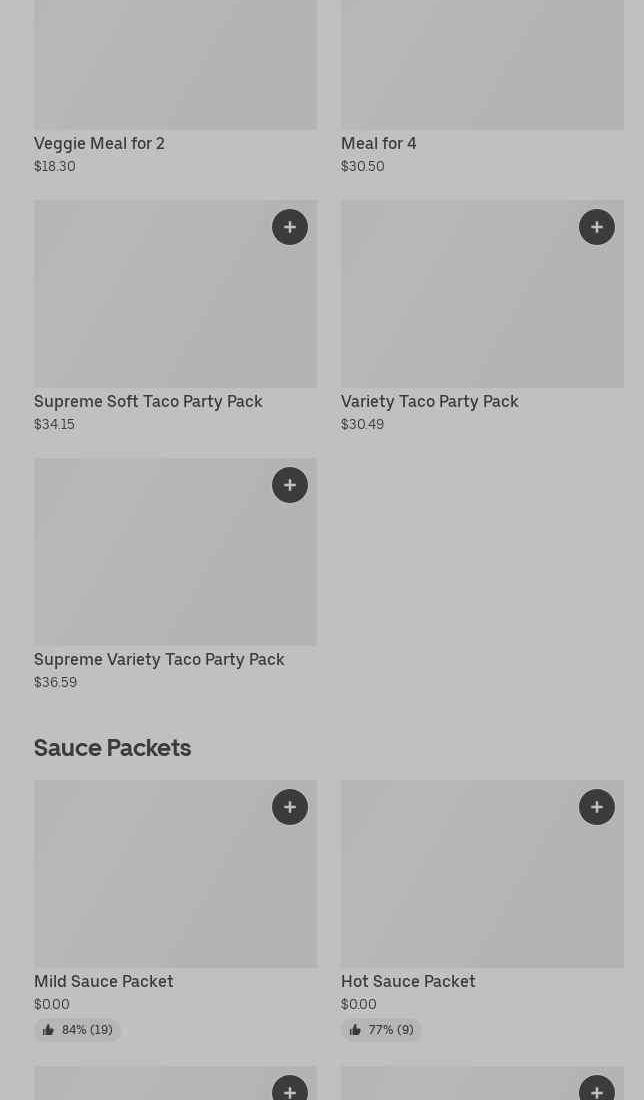Click thumbs-up icon under Hot Sauce Packet
The width and height of the screenshot is (644, 1100).
click(x=355, y=1030)
